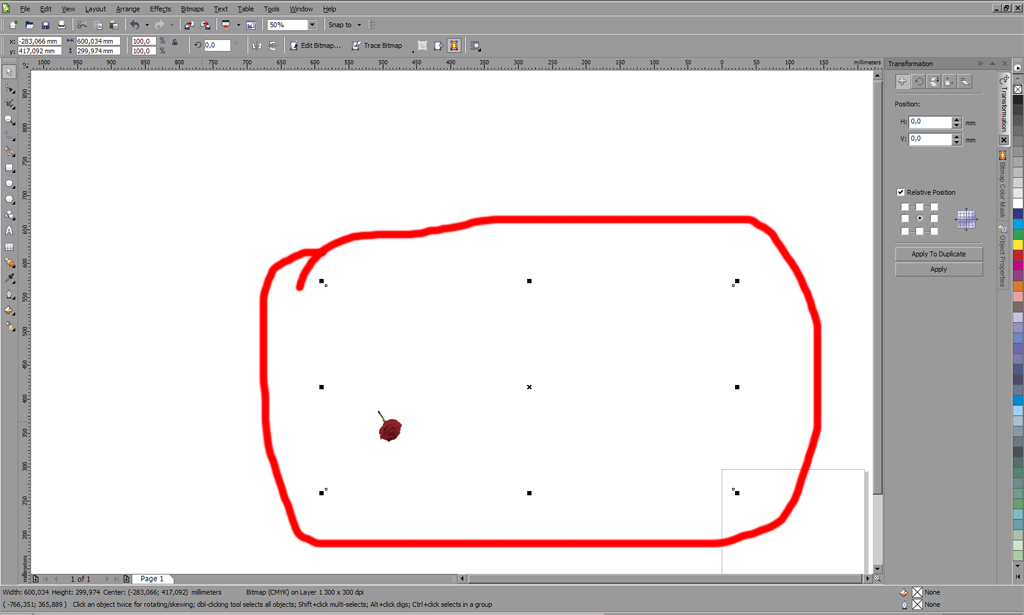The width and height of the screenshot is (1024, 615).
Task: Click the New document icon
Action: point(13,25)
